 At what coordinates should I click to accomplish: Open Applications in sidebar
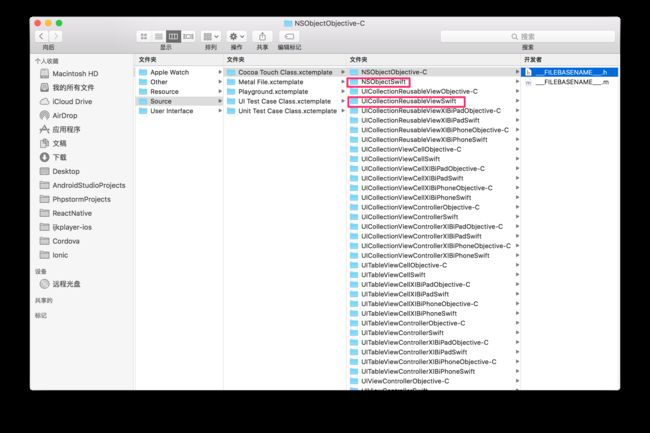tap(60, 129)
